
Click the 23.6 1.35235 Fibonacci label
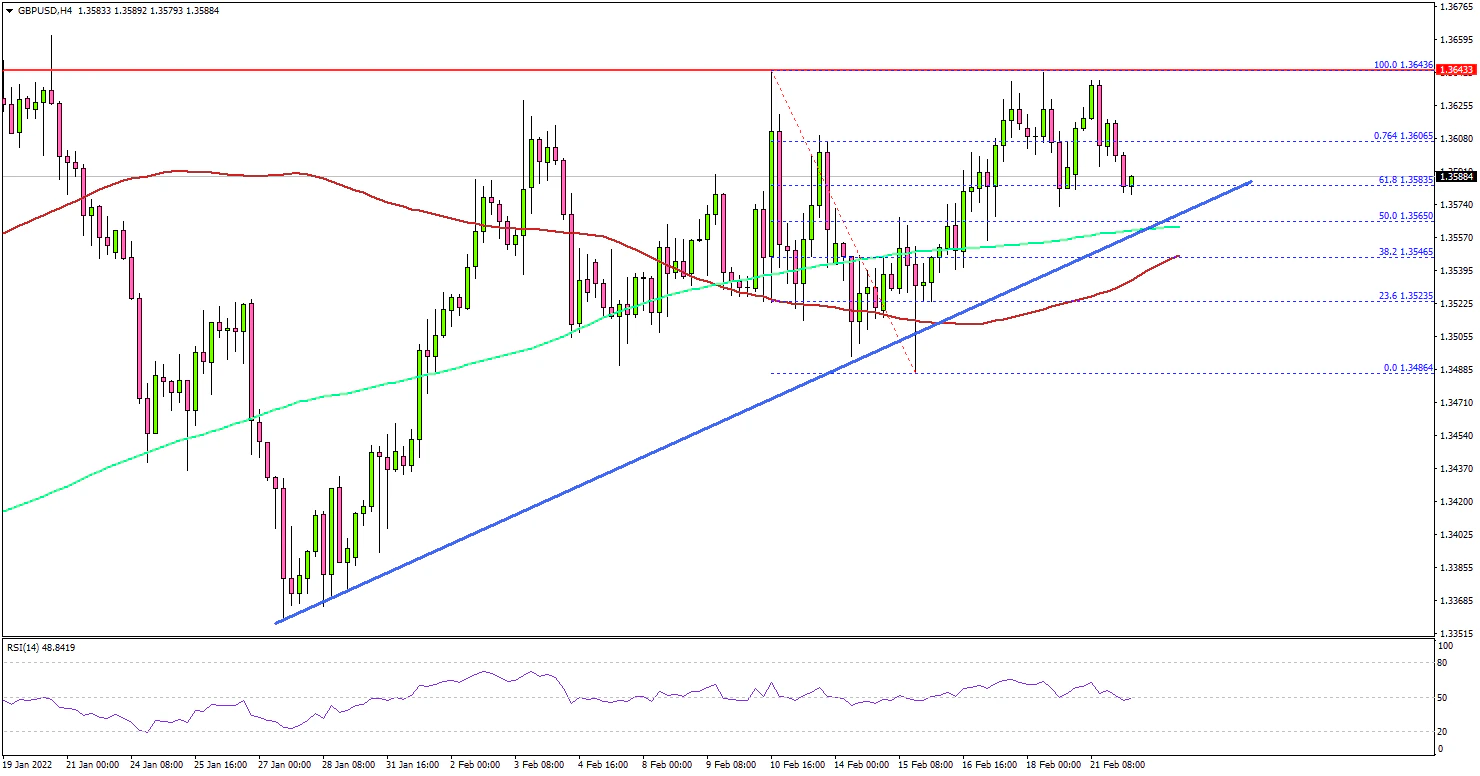(1404, 295)
